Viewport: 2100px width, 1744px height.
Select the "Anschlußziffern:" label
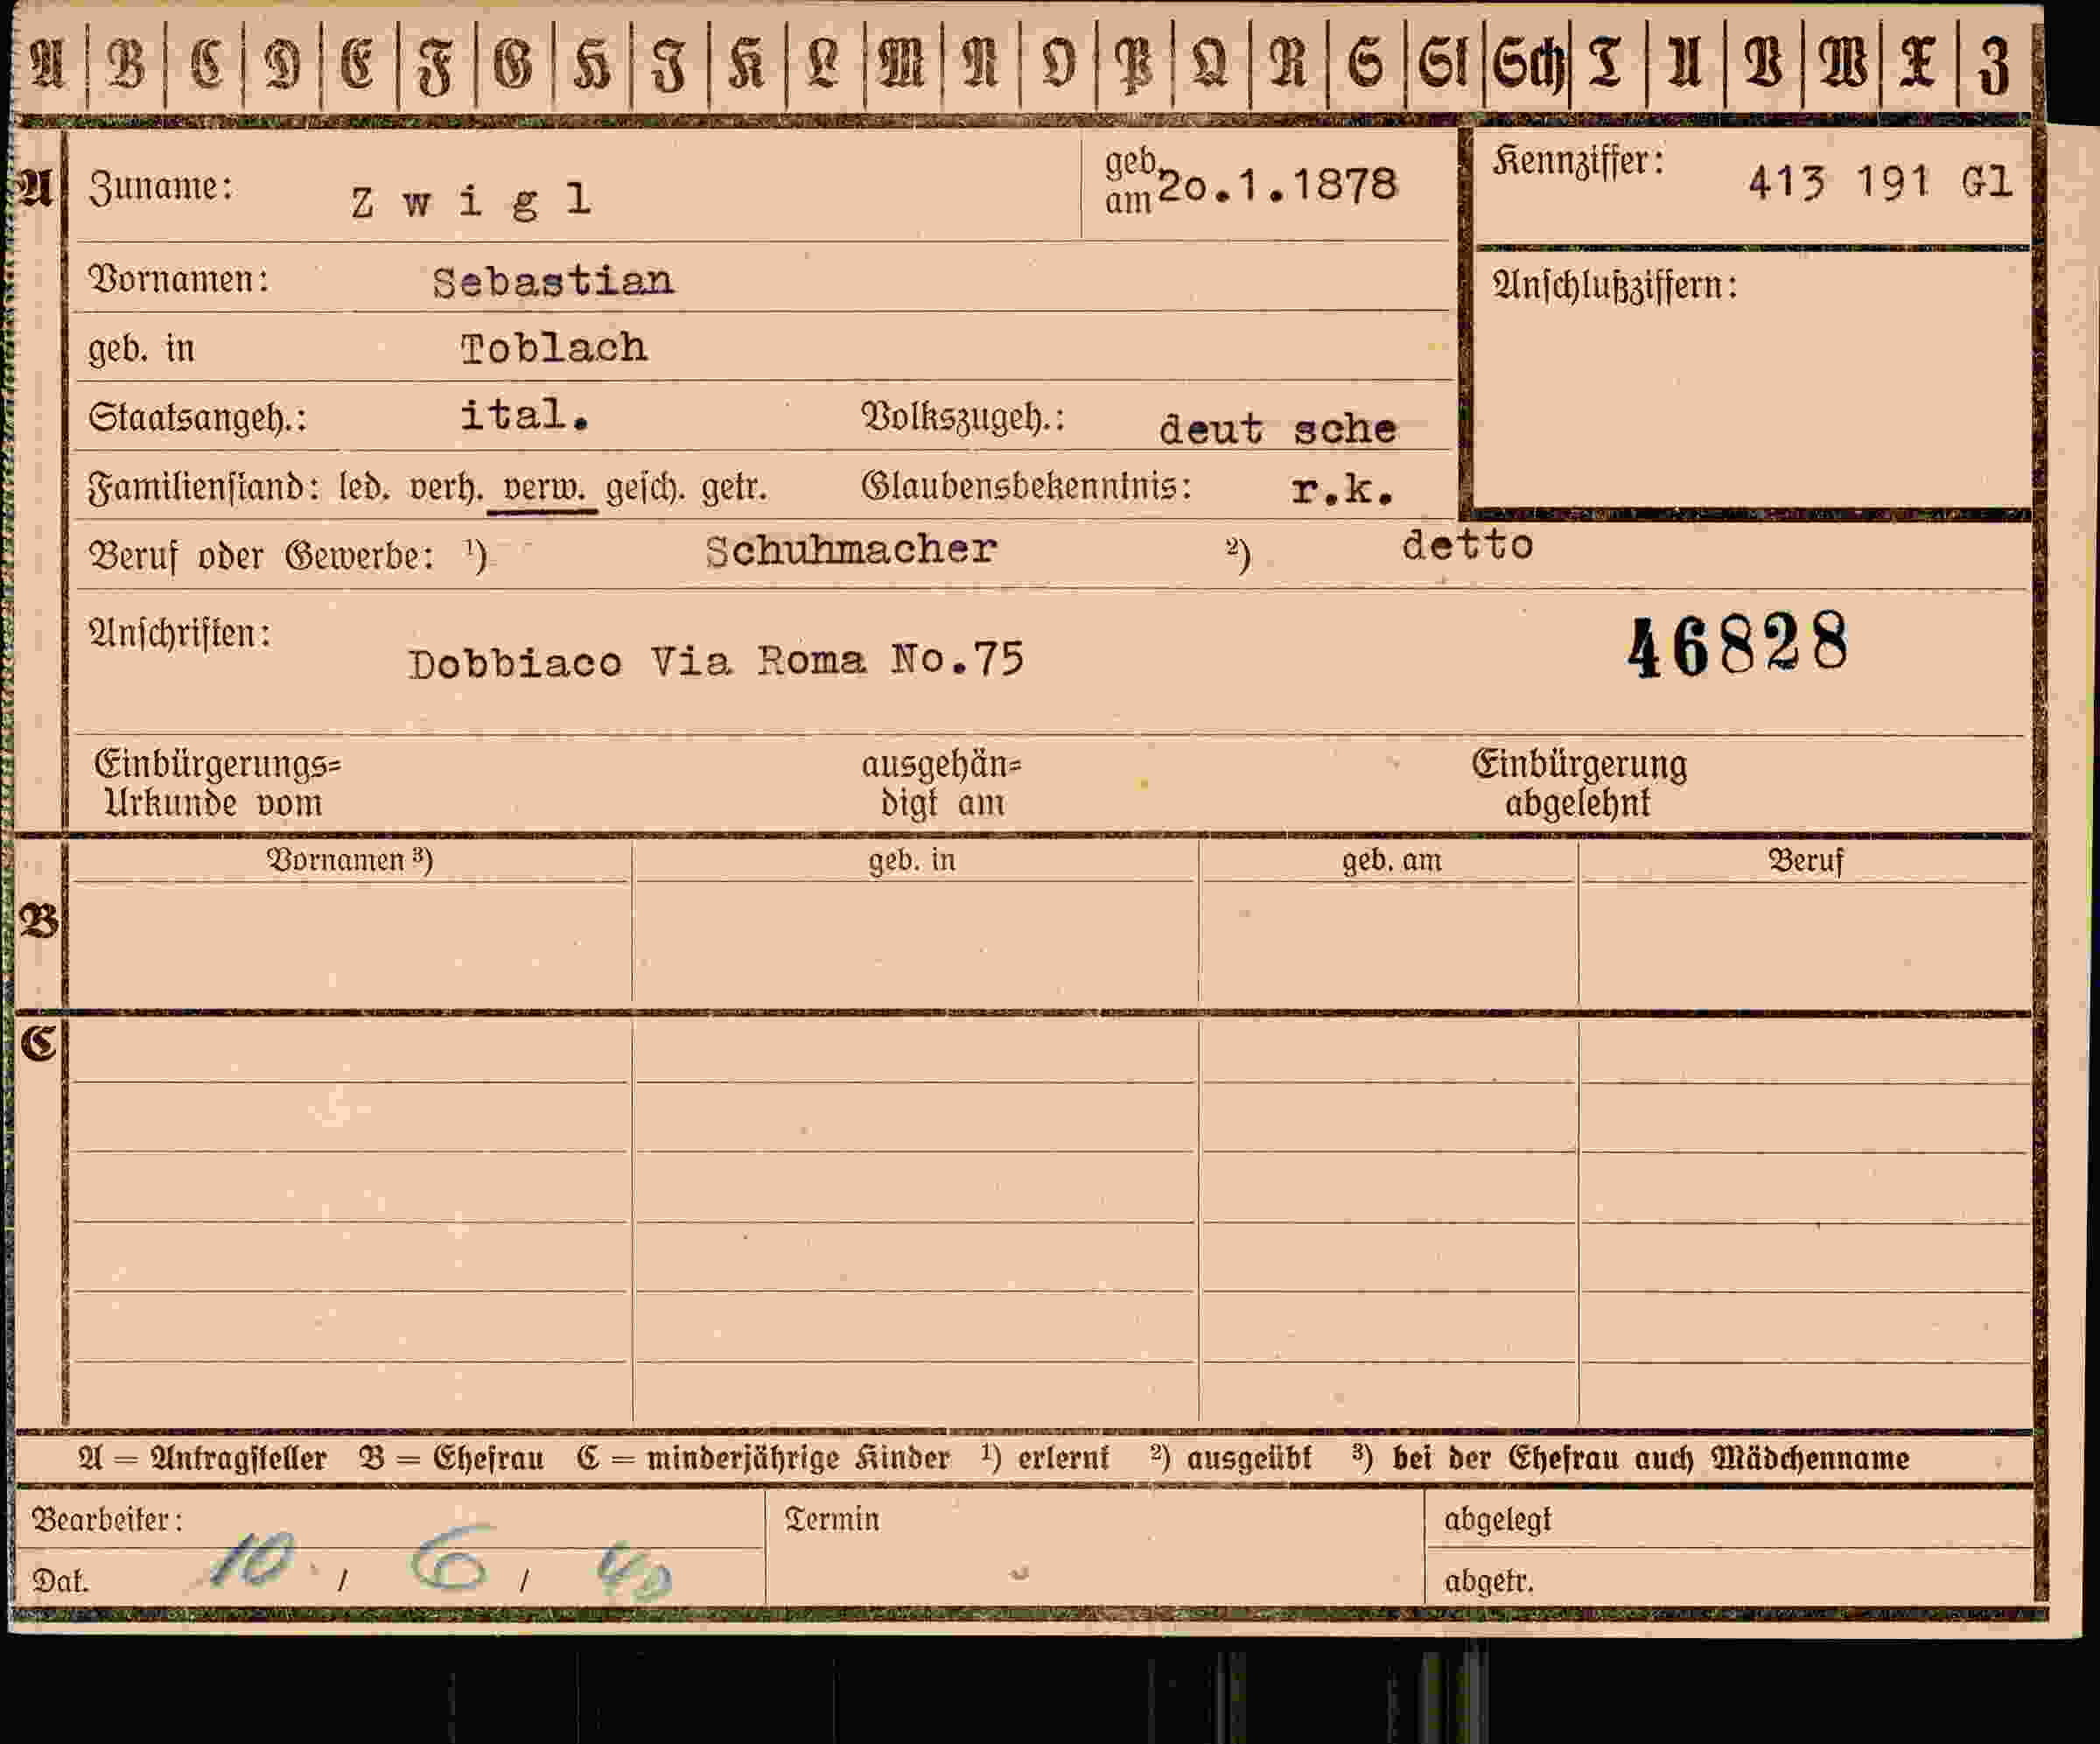tap(1615, 285)
